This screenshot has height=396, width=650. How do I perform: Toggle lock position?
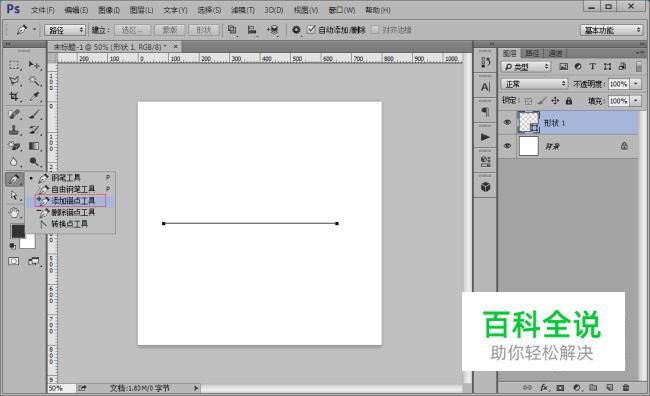pyautogui.click(x=555, y=101)
